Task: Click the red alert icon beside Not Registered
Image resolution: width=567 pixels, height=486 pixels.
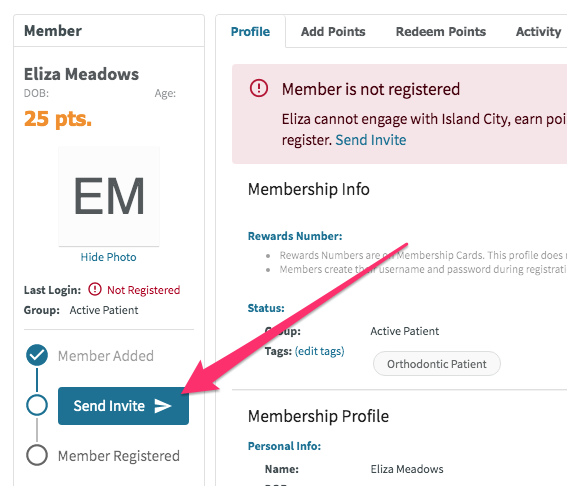Action: [95, 289]
